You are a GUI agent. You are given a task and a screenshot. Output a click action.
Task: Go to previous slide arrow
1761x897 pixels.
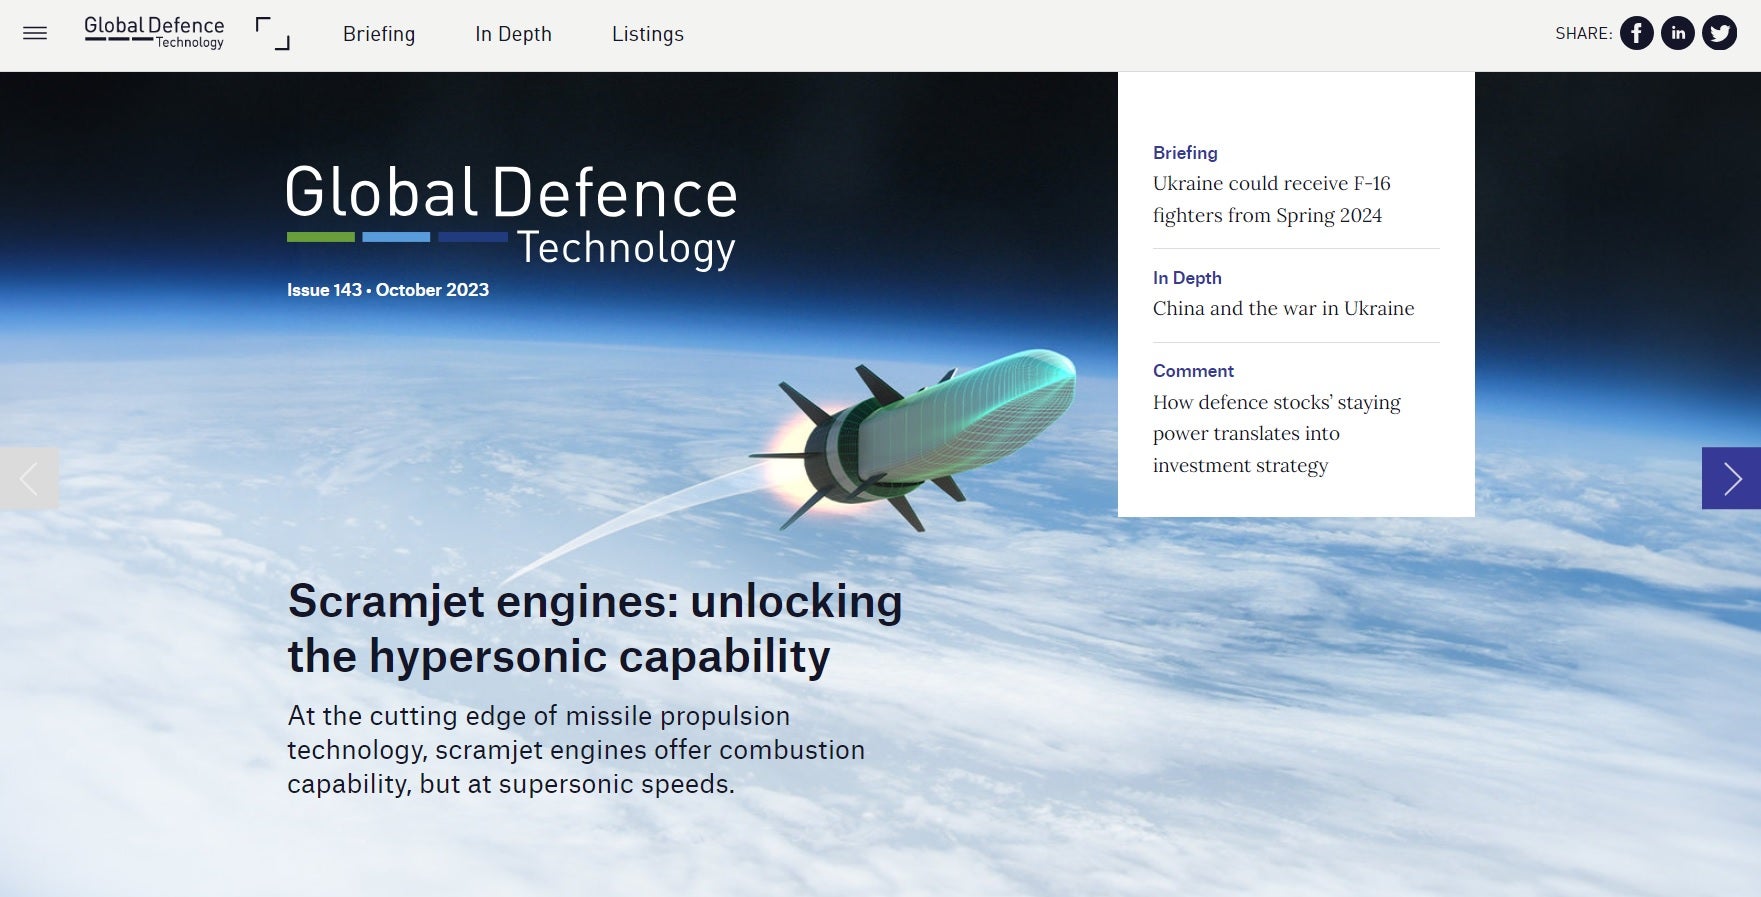pyautogui.click(x=29, y=478)
